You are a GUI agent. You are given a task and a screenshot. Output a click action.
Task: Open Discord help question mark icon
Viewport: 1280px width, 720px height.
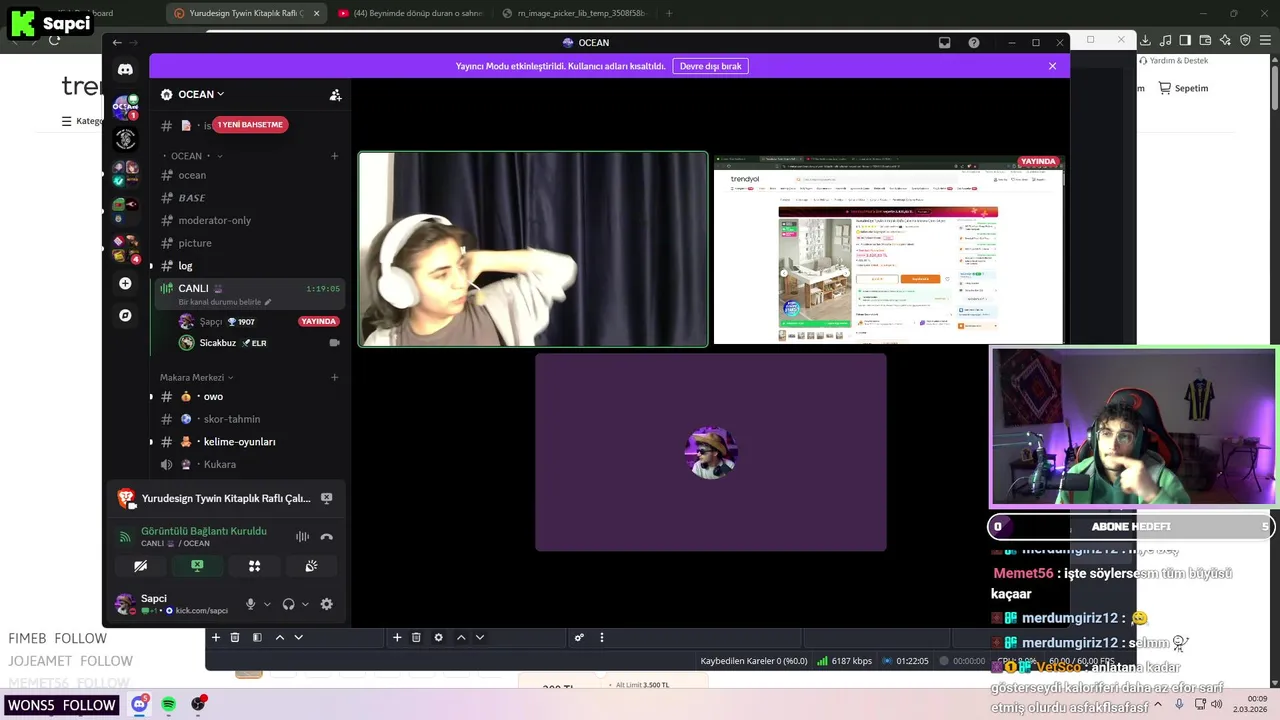[974, 43]
